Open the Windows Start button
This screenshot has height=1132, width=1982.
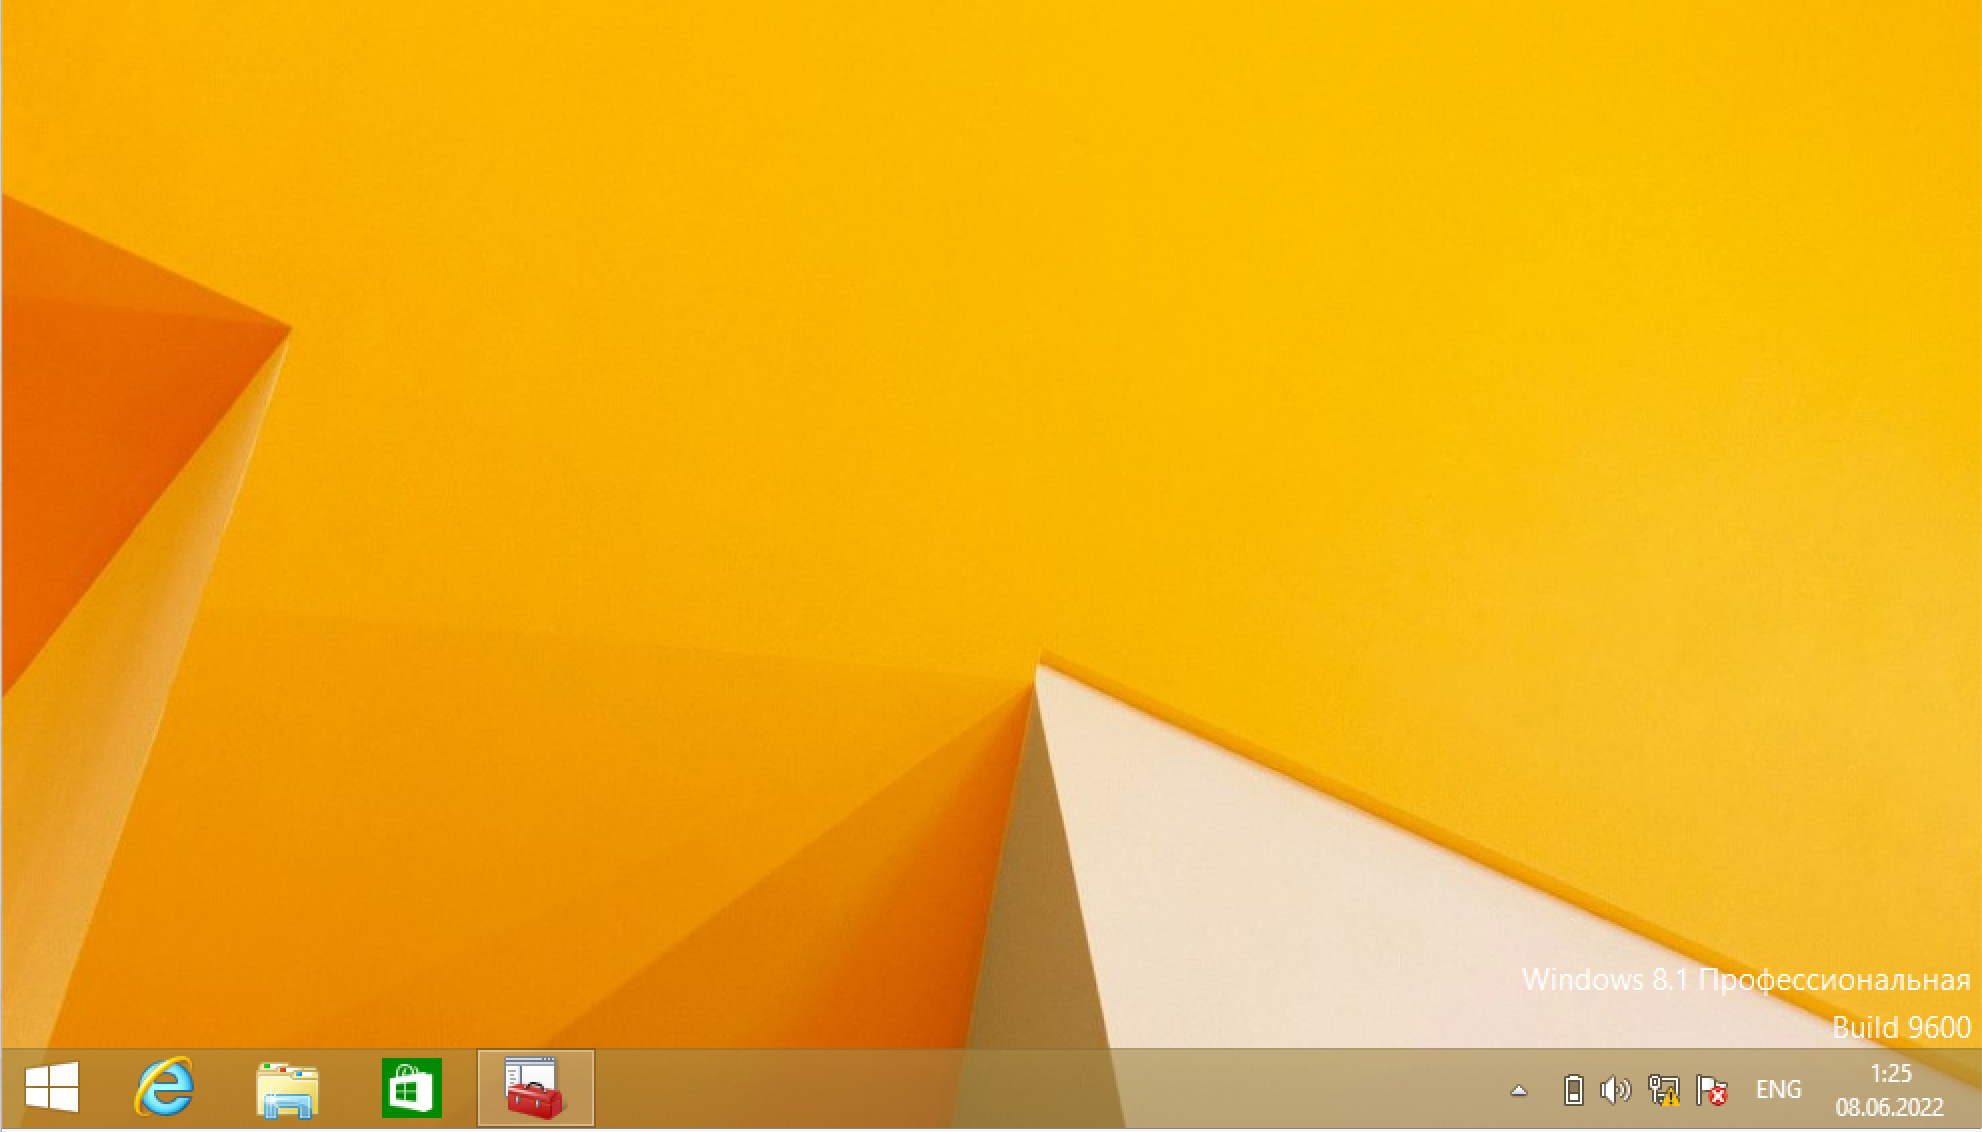click(x=52, y=1088)
